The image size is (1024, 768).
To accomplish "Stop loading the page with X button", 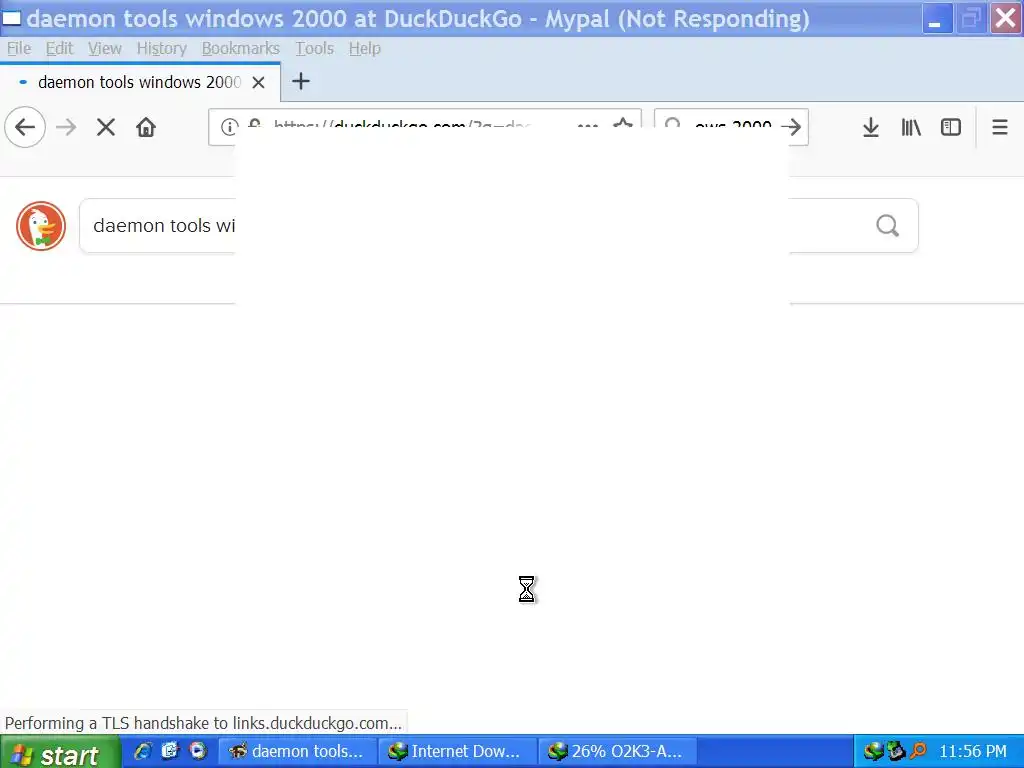I will [x=106, y=127].
